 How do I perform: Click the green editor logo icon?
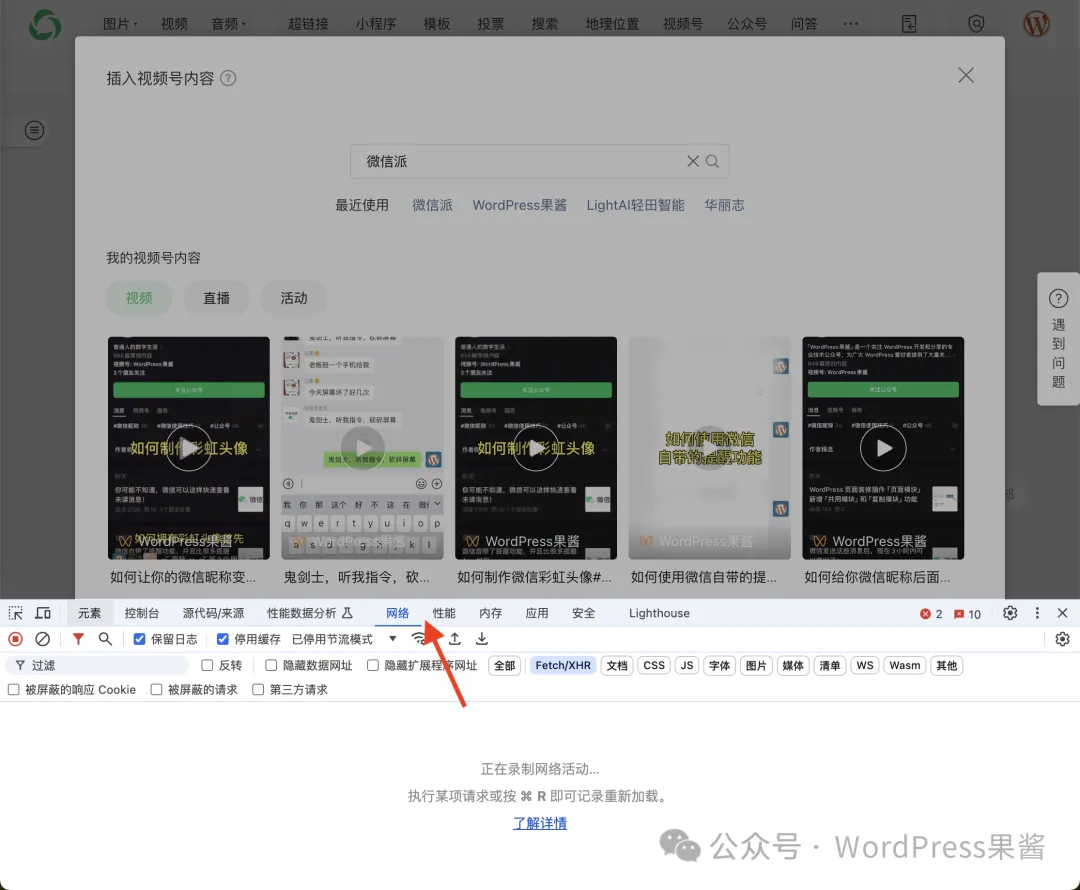point(45,24)
